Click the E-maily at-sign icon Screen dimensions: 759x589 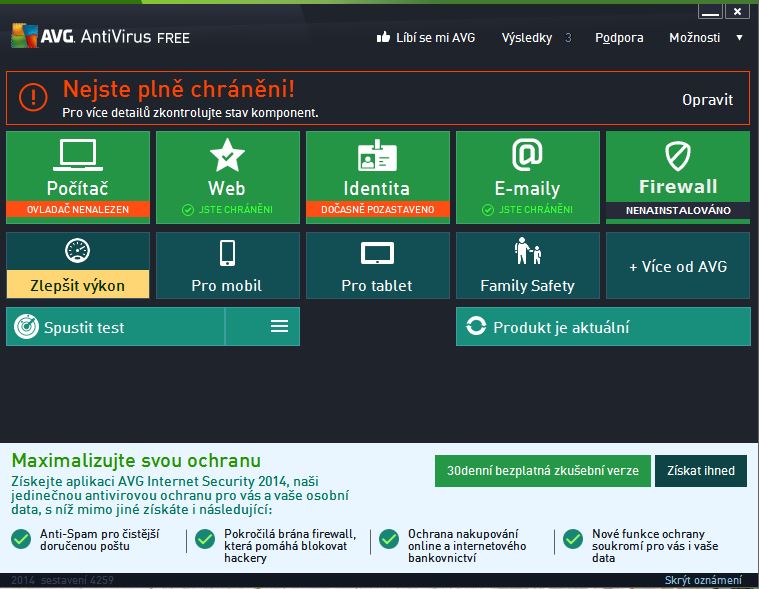pyautogui.click(x=527, y=155)
